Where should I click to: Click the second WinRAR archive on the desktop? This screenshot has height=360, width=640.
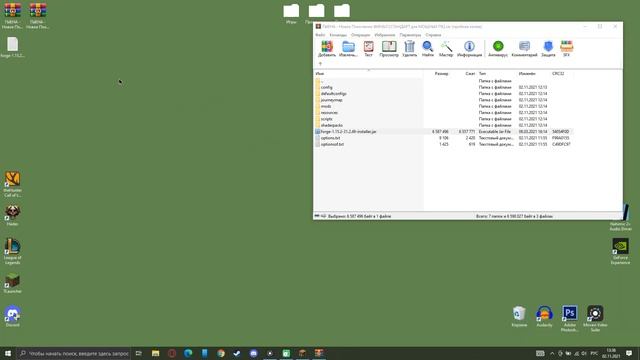pyautogui.click(x=38, y=16)
